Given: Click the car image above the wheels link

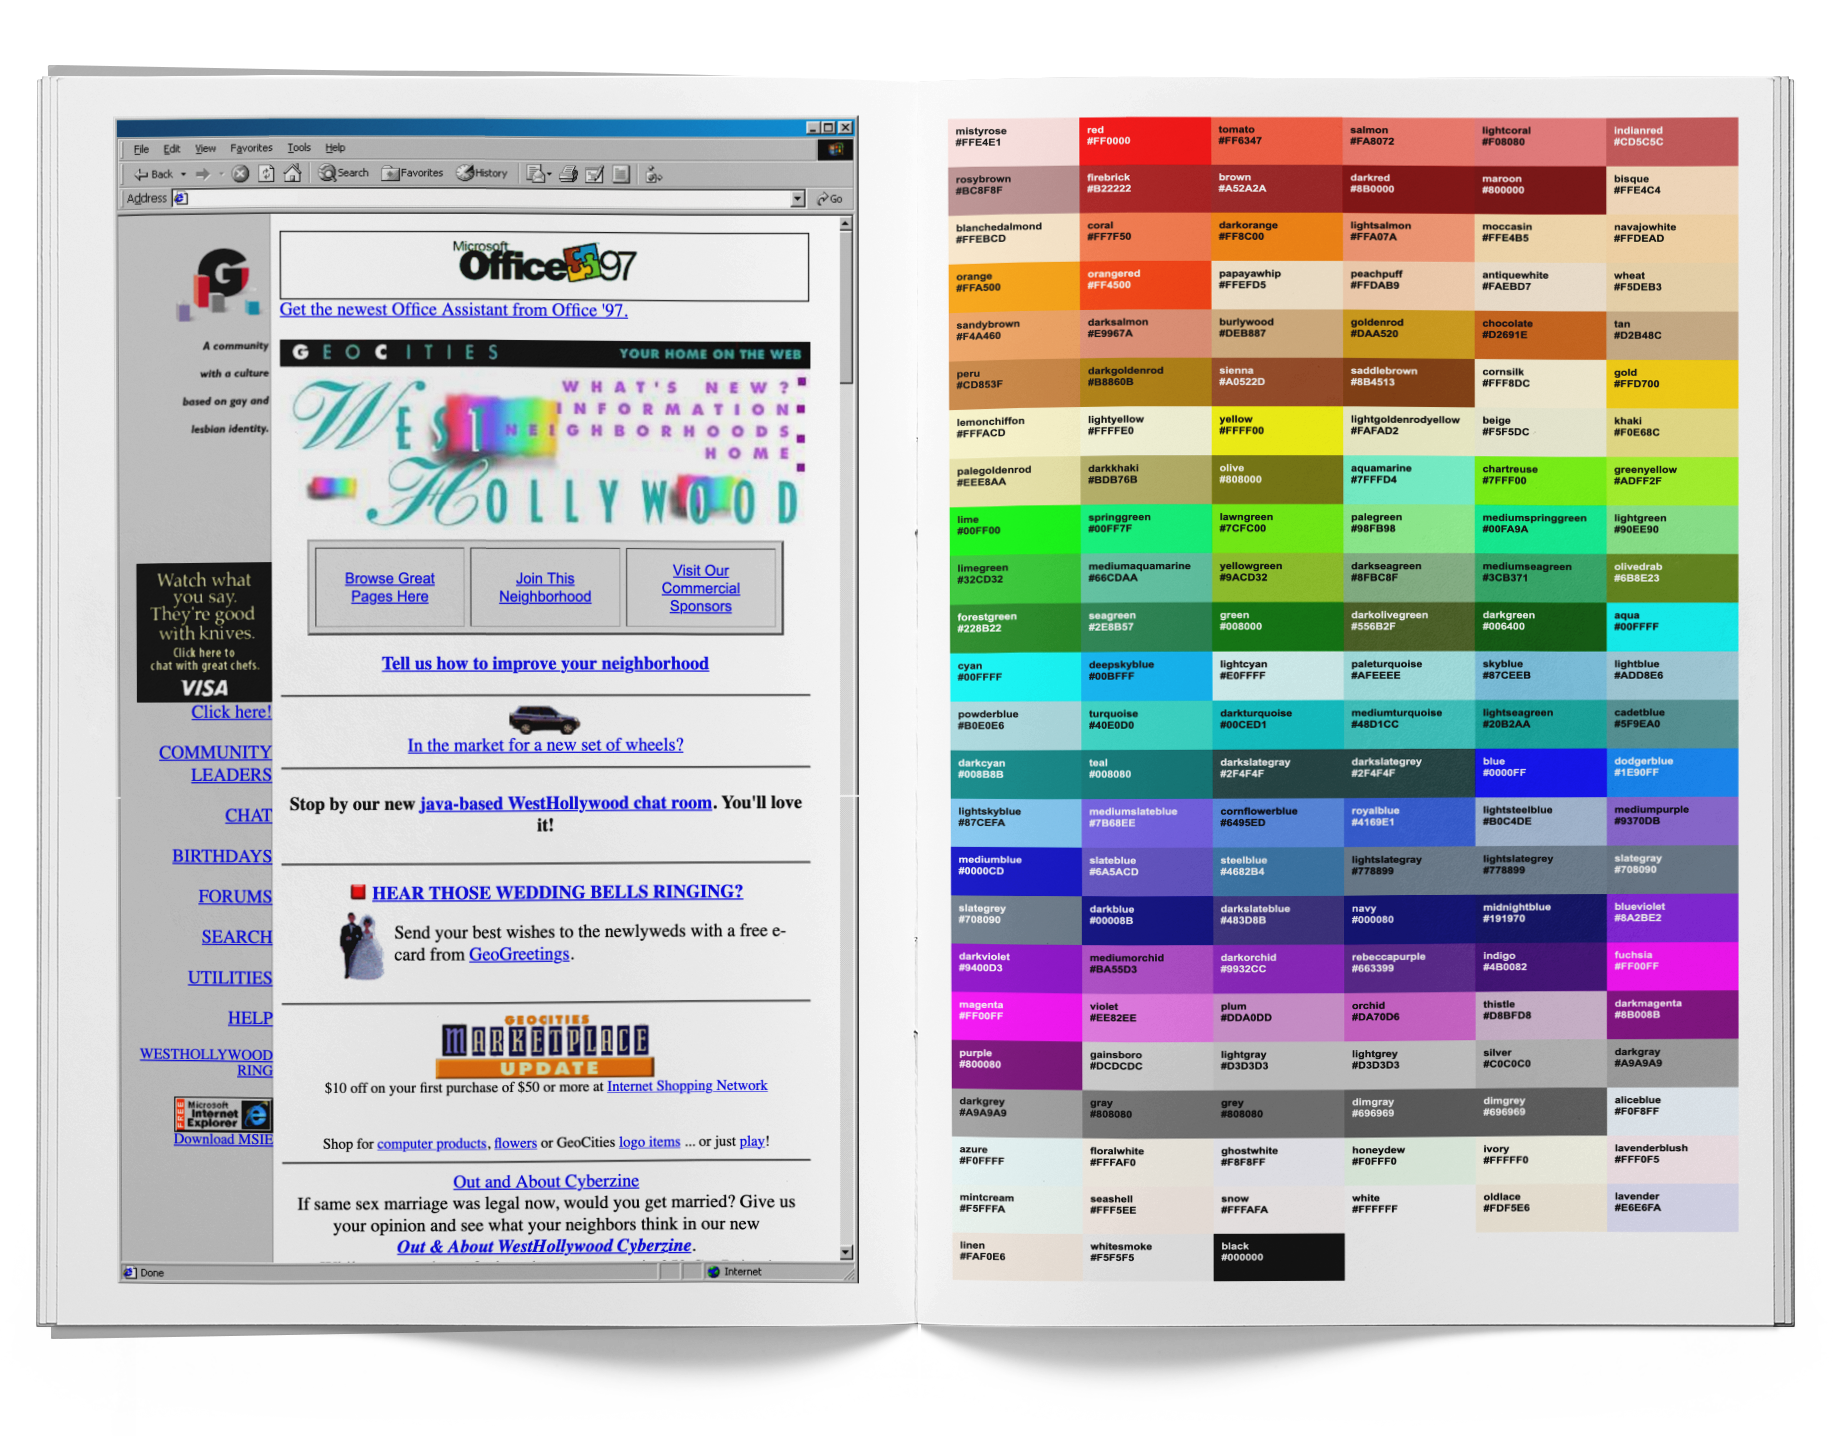Looking at the screenshot, I should coord(544,719).
